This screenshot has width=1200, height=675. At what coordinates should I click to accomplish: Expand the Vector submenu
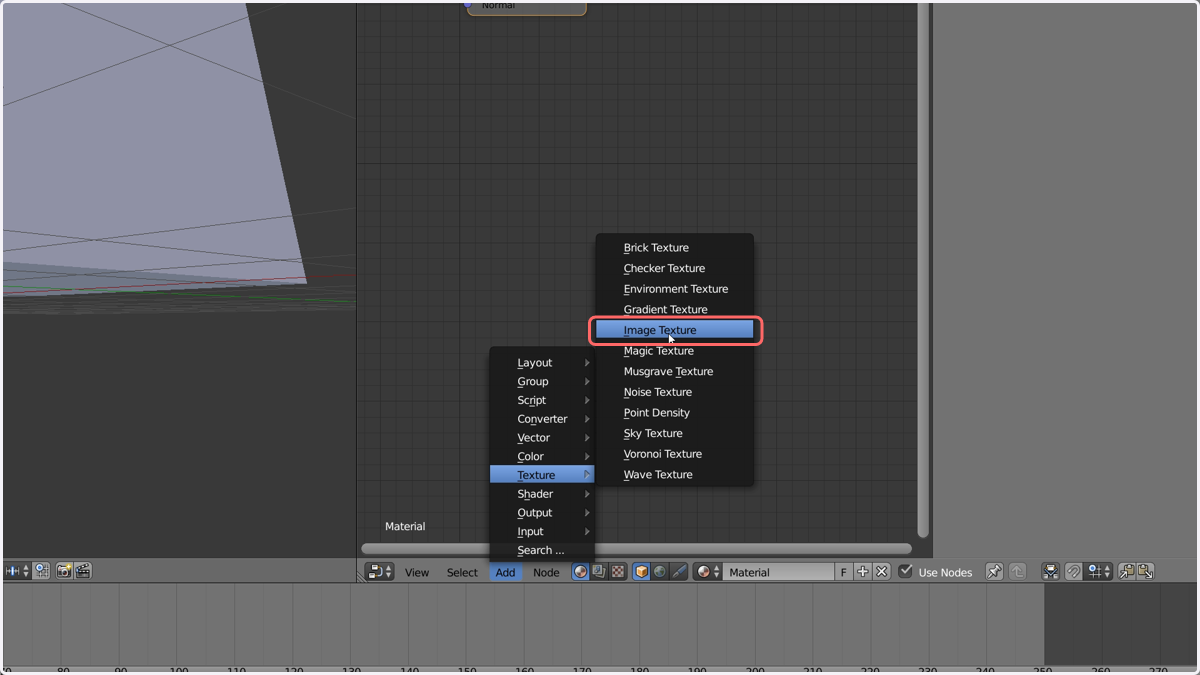click(542, 438)
